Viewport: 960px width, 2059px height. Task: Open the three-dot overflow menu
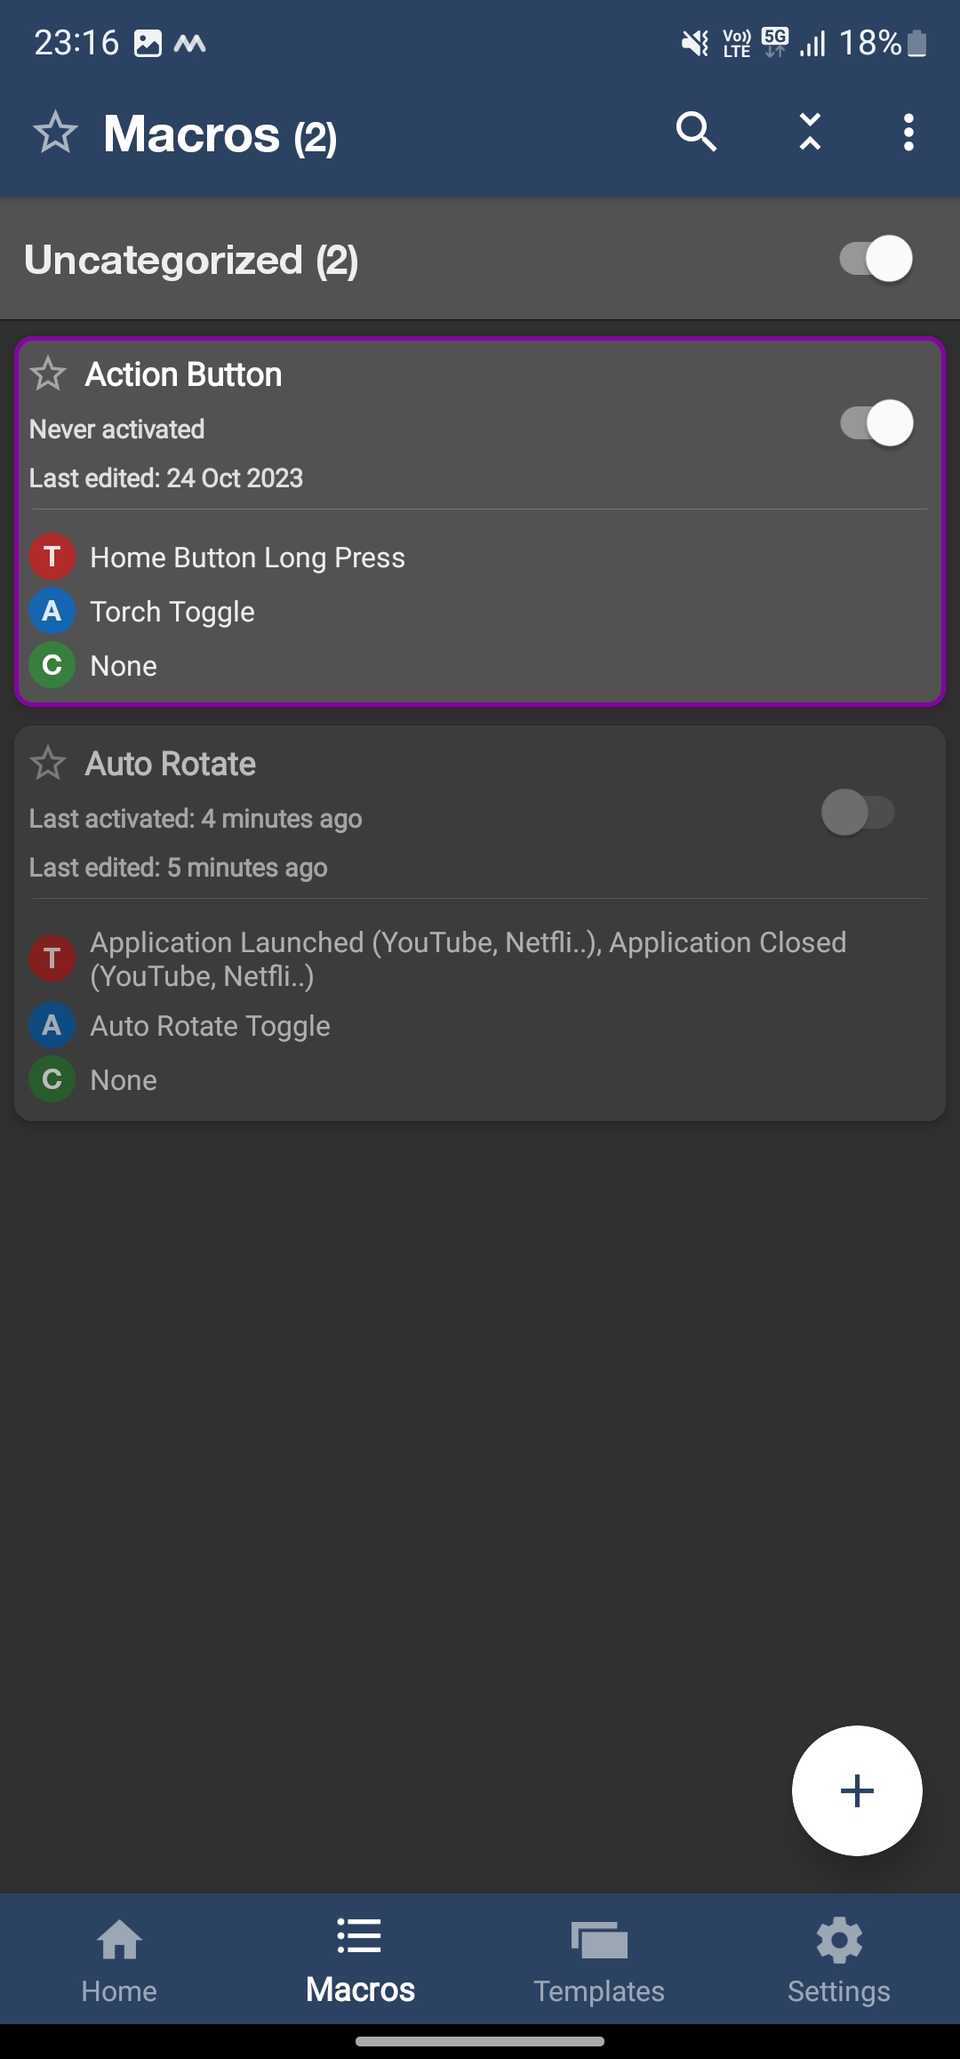(x=908, y=131)
